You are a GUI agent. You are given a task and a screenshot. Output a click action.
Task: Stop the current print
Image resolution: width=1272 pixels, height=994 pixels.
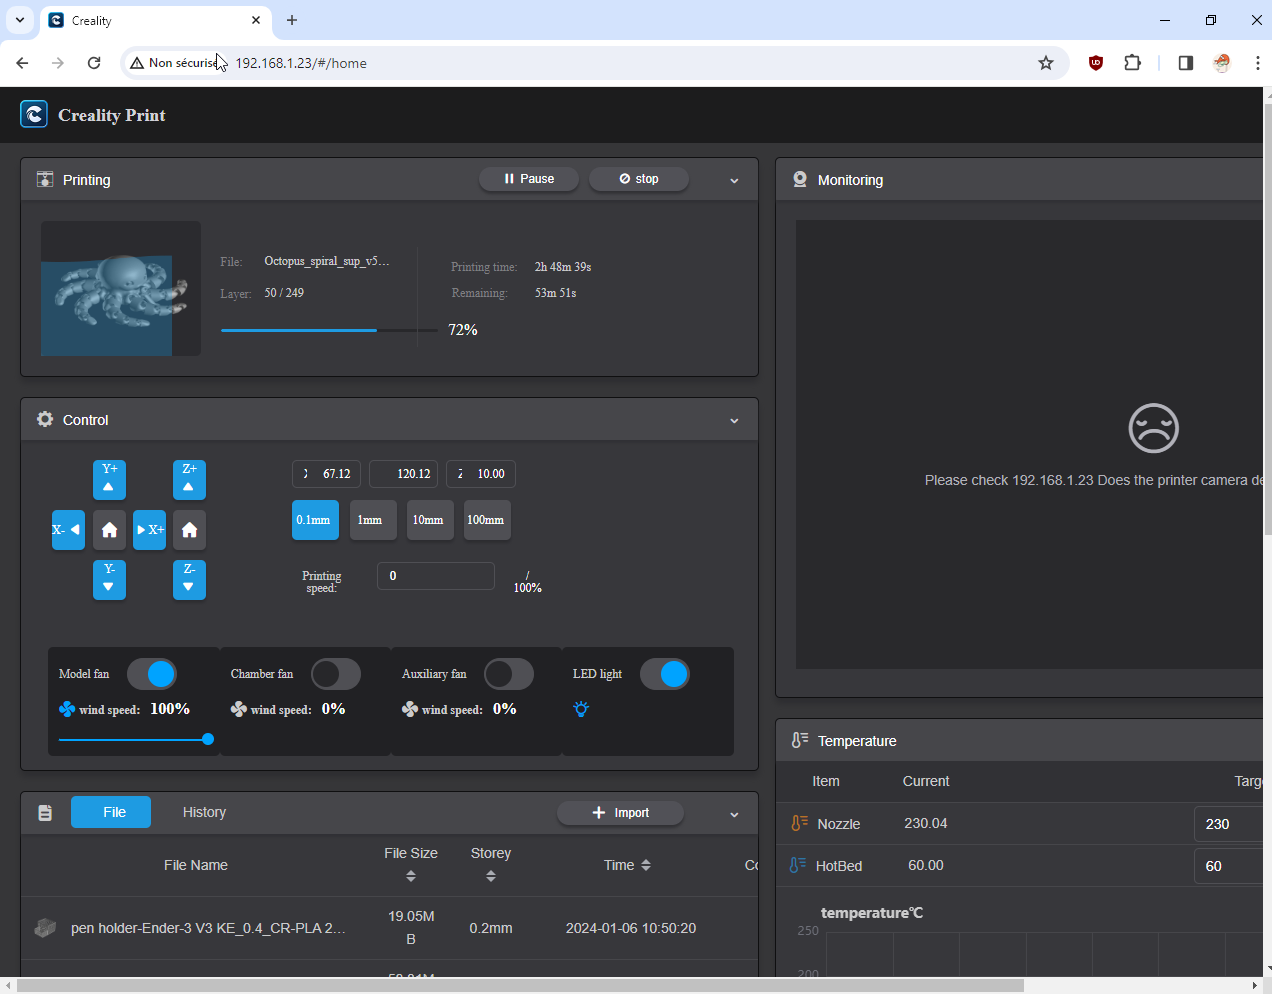coord(639,179)
